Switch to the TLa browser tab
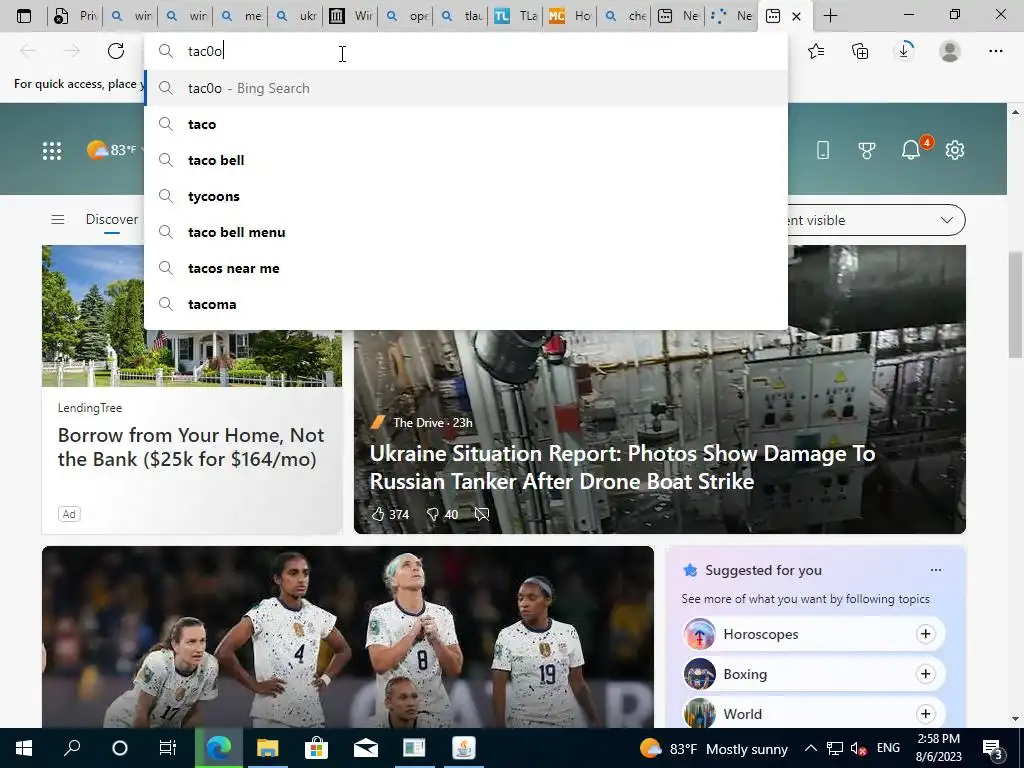 (516, 16)
